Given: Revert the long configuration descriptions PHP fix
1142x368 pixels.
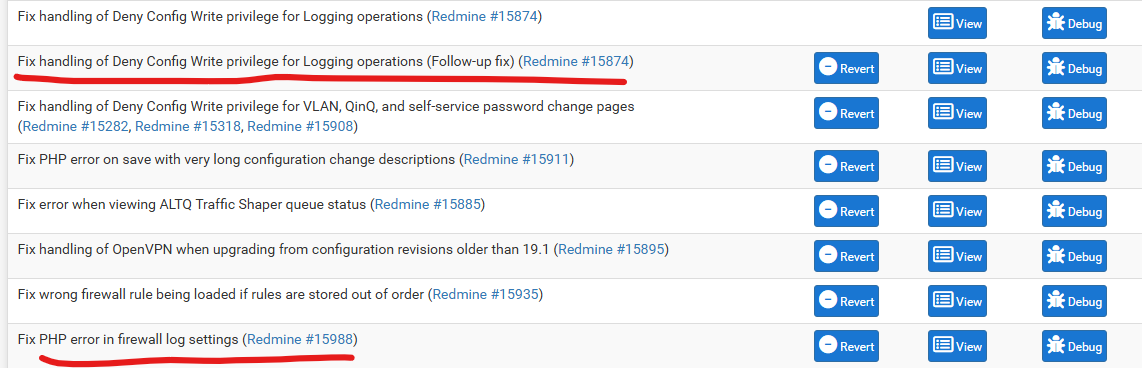Looking at the screenshot, I should (x=846, y=166).
